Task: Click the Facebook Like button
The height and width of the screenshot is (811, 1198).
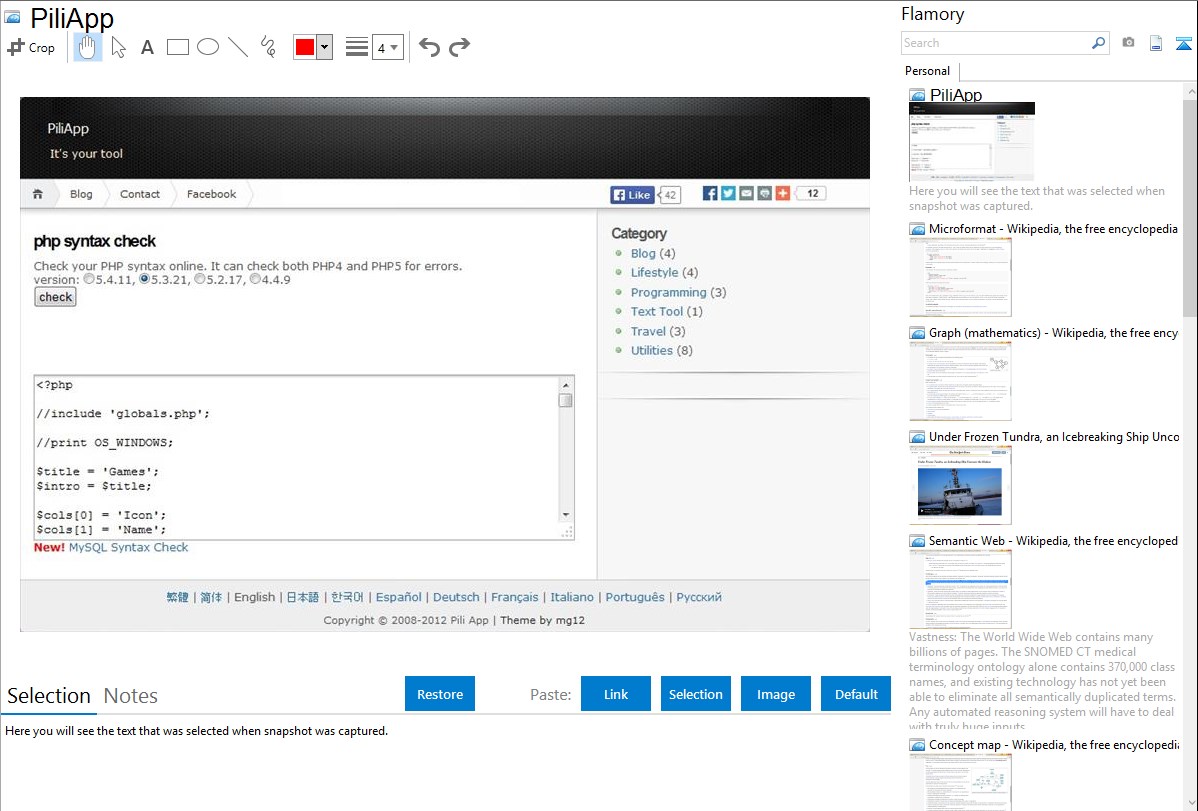Action: coord(632,194)
